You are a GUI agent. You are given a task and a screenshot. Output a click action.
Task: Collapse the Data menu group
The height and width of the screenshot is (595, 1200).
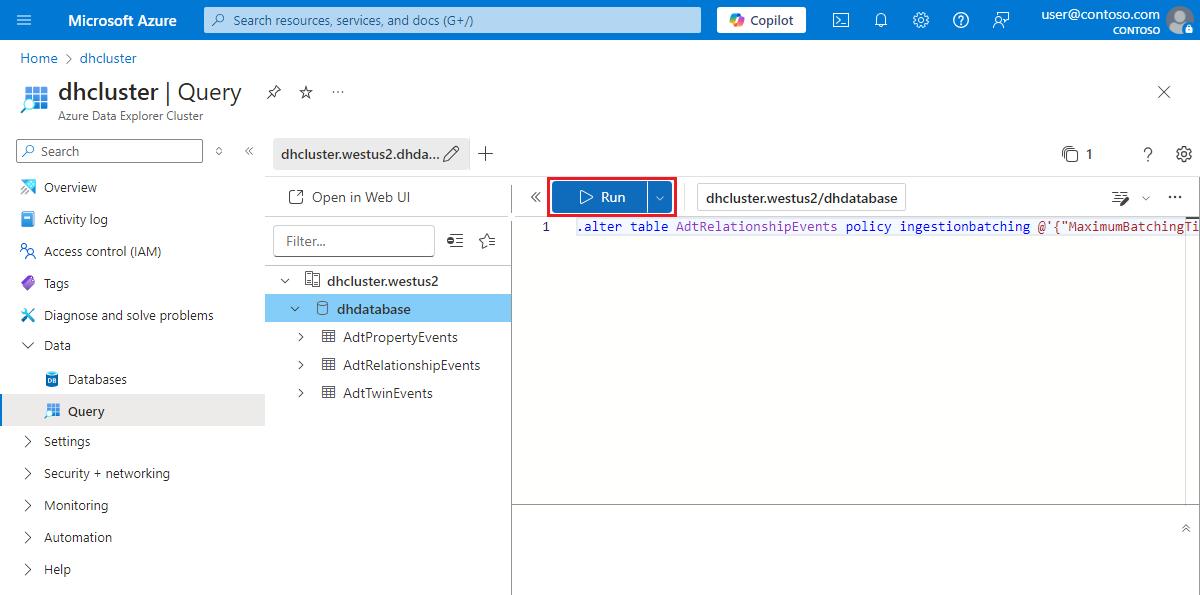click(x=27, y=345)
